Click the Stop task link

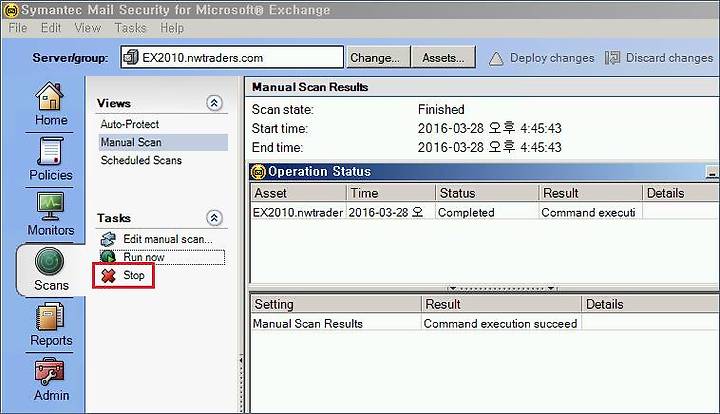(x=134, y=275)
